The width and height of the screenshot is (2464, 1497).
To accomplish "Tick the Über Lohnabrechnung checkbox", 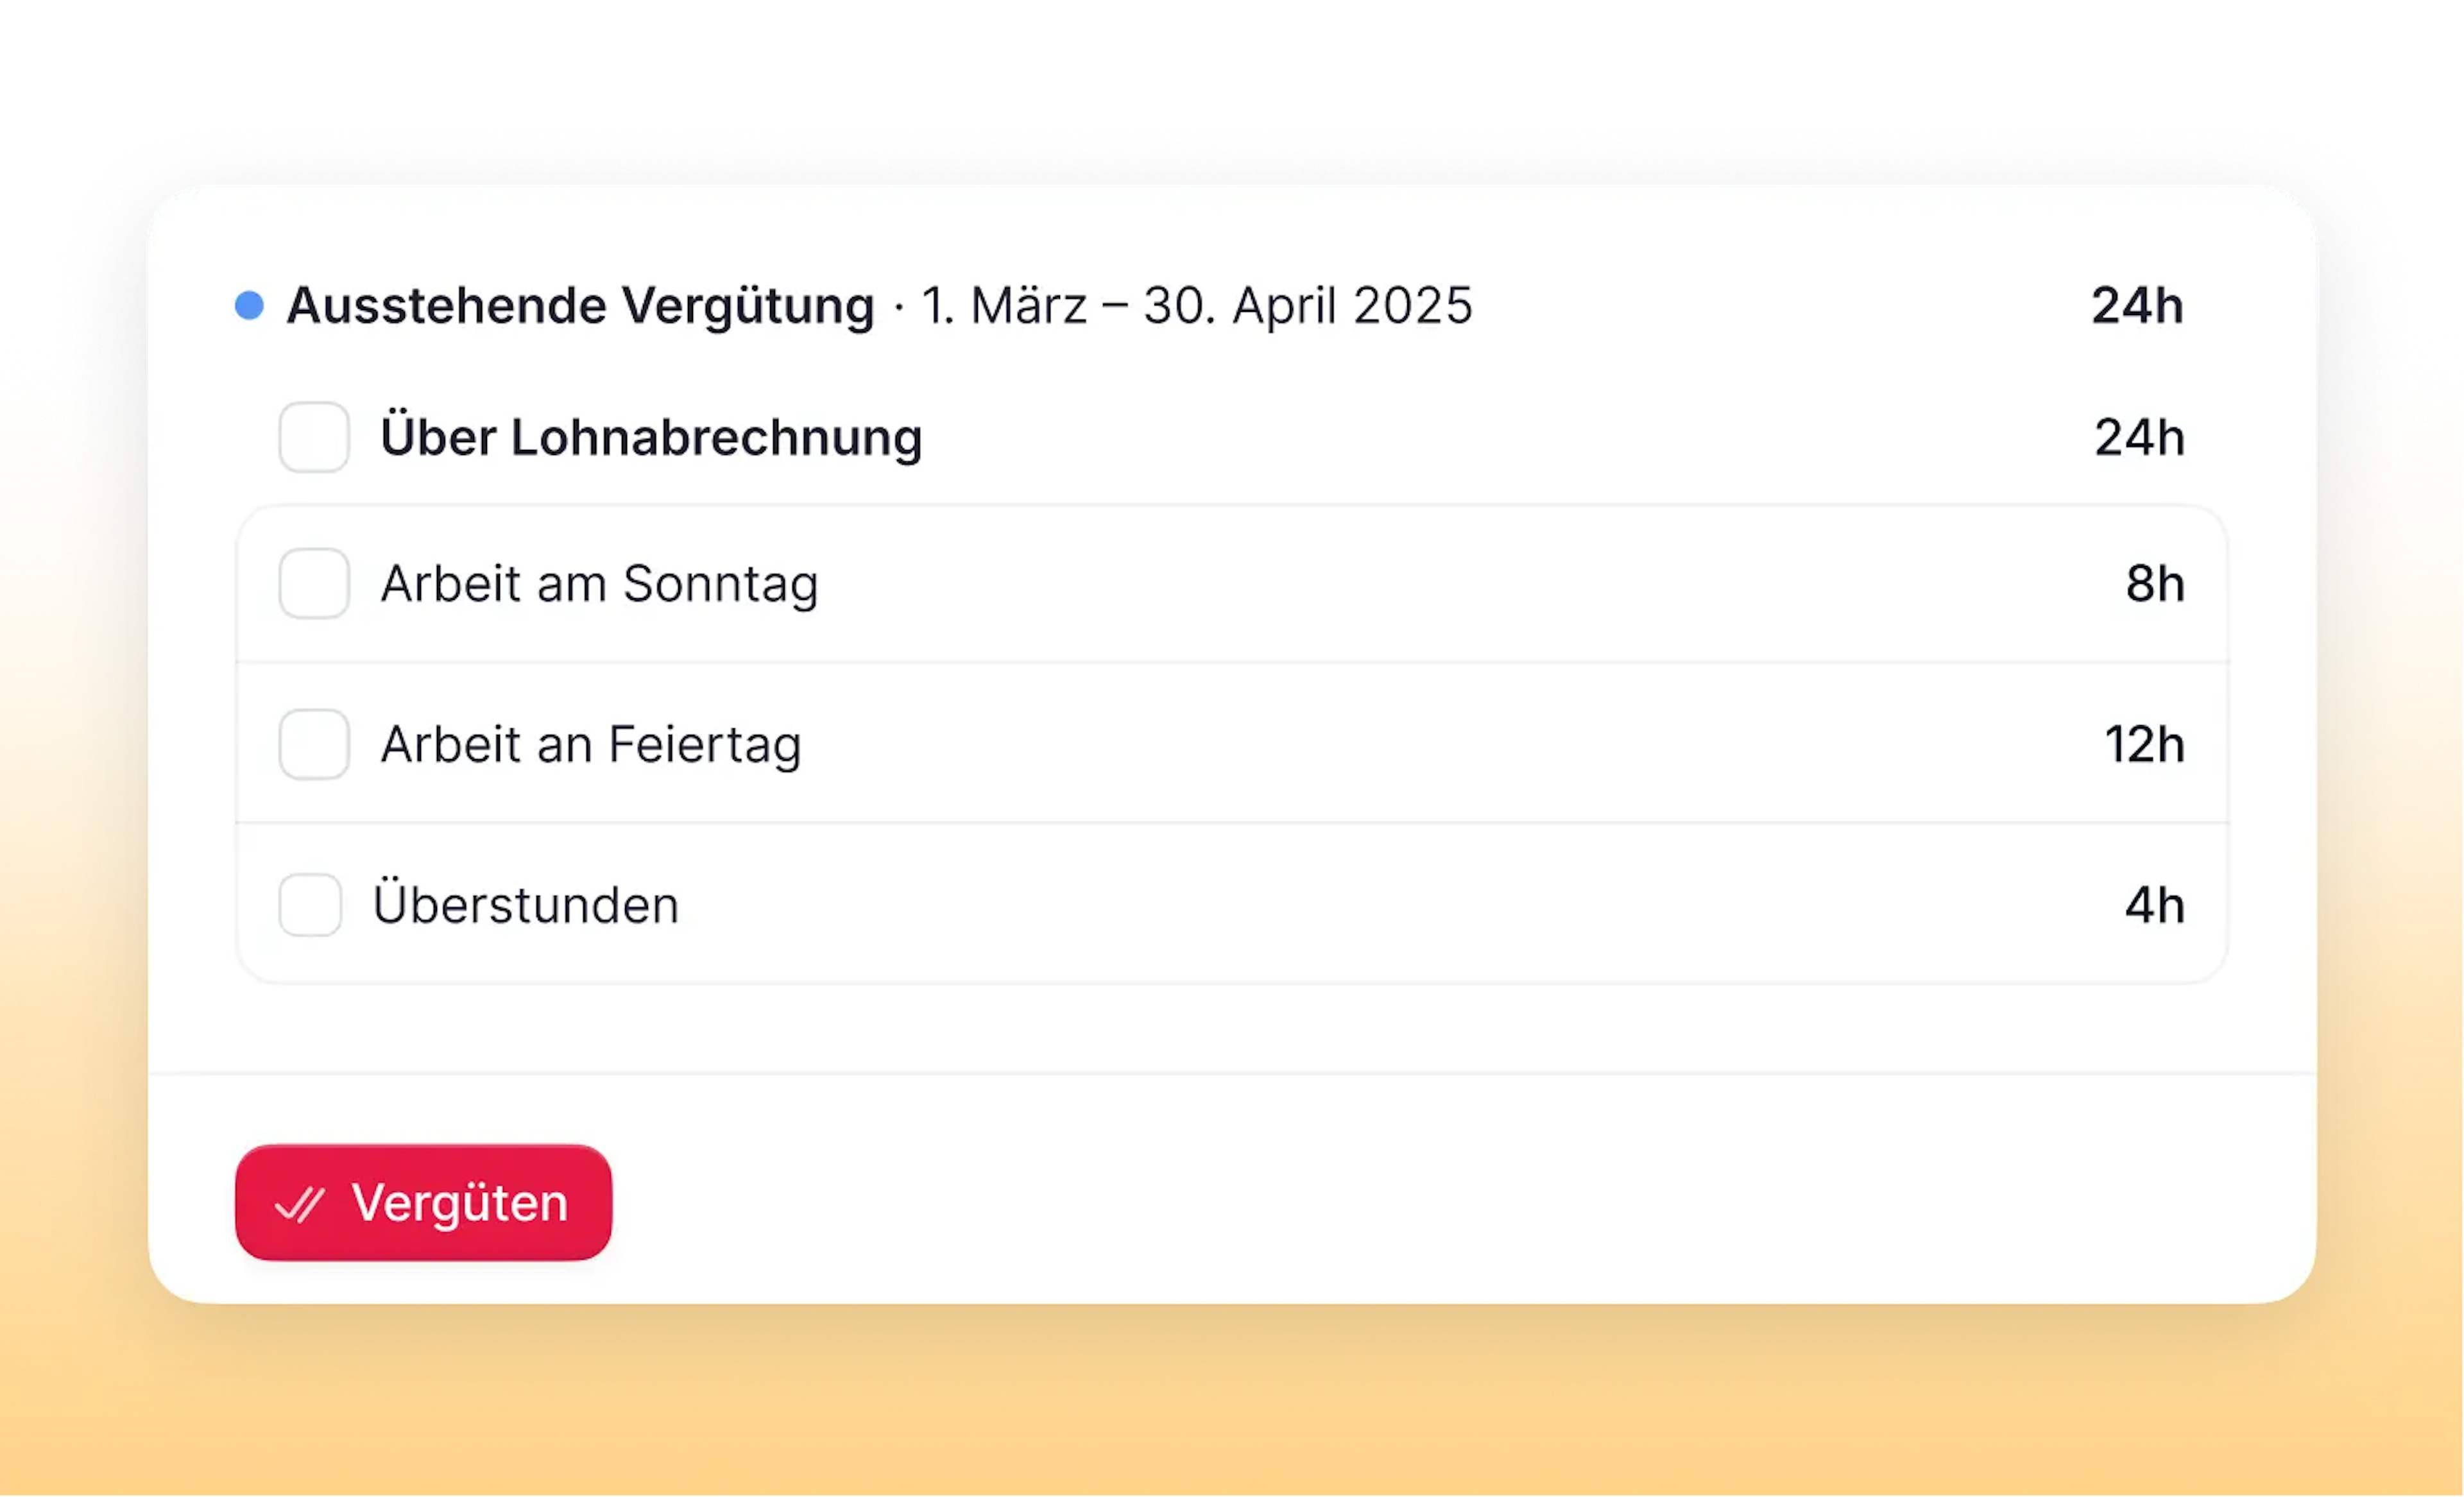I will point(314,437).
